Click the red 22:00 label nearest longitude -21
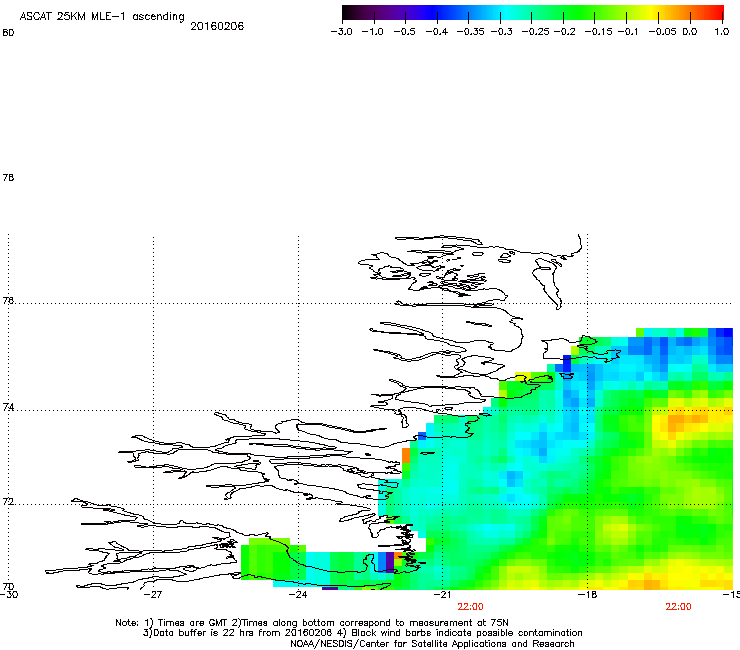Screen dimensions: 740x650 471,607
